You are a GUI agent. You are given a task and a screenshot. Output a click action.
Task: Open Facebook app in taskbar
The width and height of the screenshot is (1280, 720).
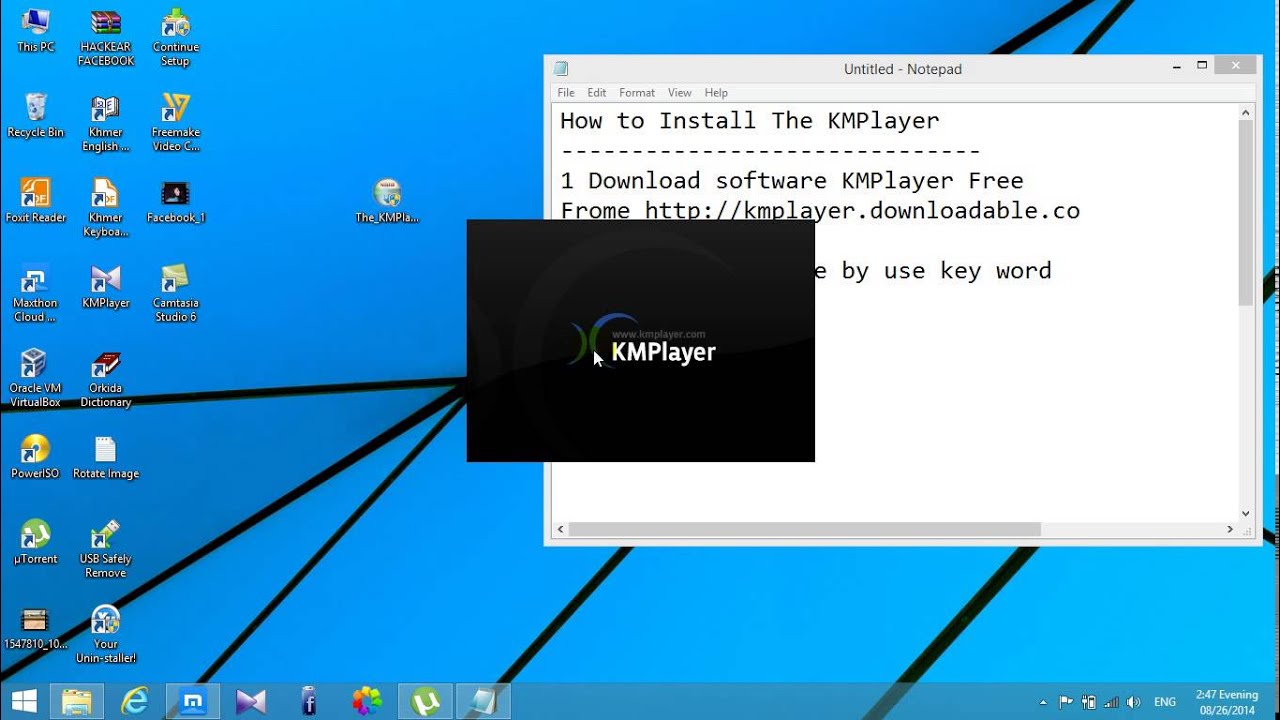pos(309,701)
